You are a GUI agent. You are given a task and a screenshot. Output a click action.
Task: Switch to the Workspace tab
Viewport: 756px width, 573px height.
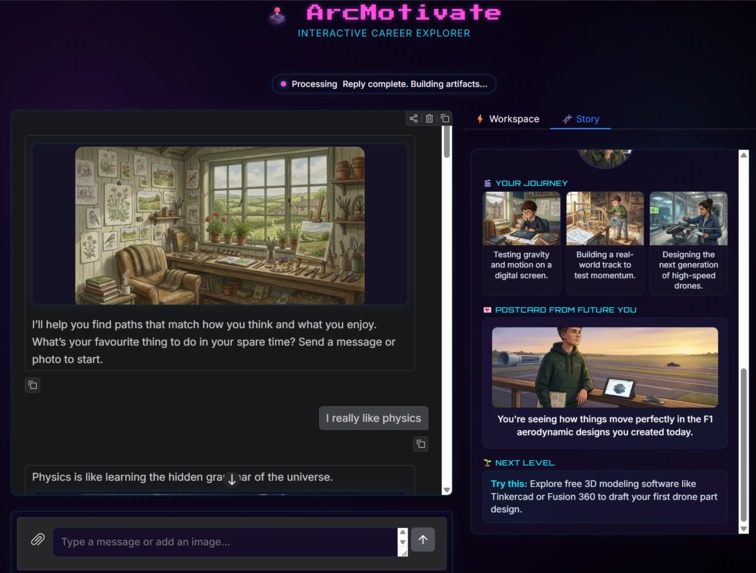pyautogui.click(x=508, y=119)
